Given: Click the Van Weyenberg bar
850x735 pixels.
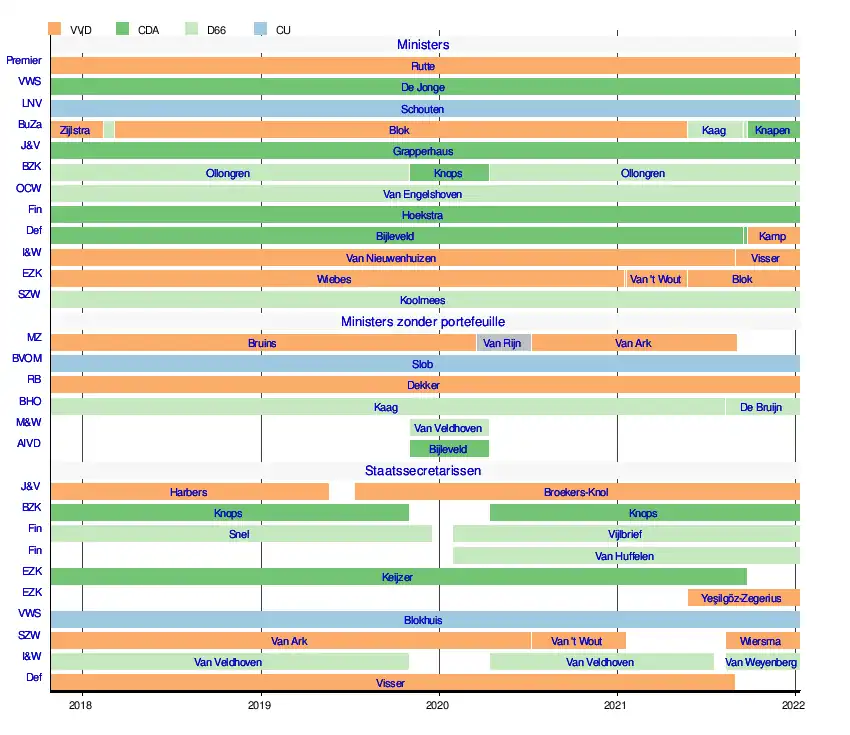Looking at the screenshot, I should 761,662.
